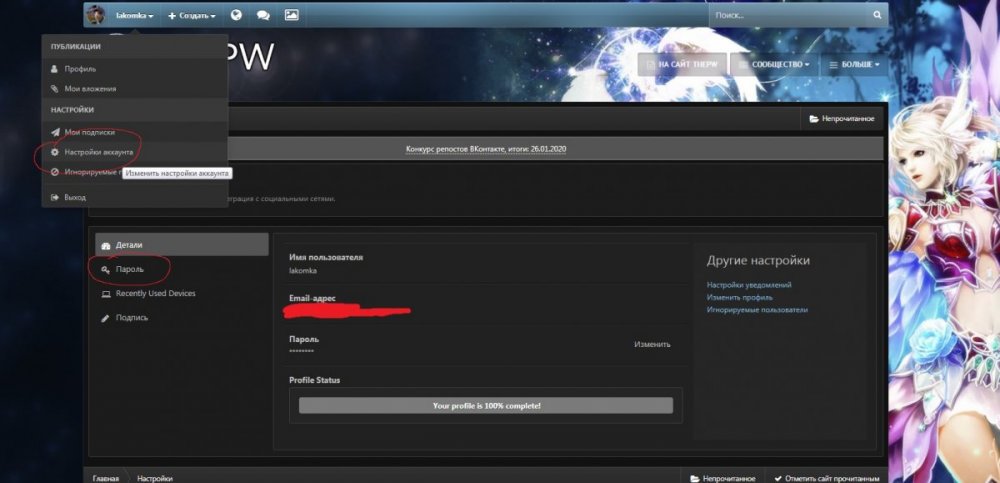Choose Выход to log out
This screenshot has height=483, width=1000.
point(75,198)
